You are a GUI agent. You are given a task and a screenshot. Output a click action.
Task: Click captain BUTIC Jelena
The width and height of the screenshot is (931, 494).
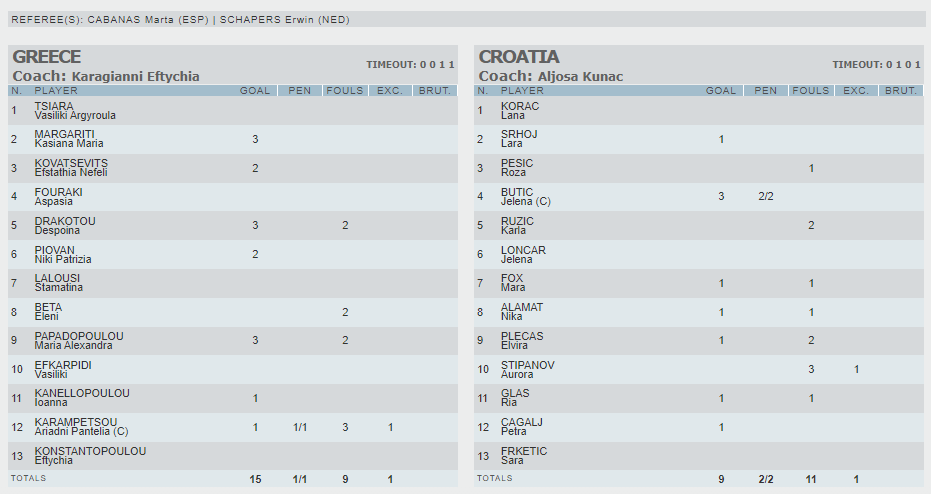pyautogui.click(x=525, y=197)
